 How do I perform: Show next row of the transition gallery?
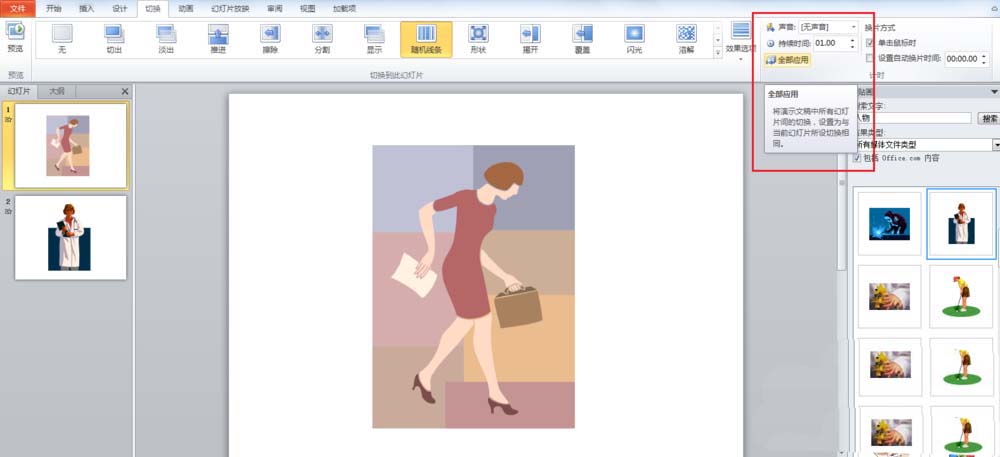point(718,40)
